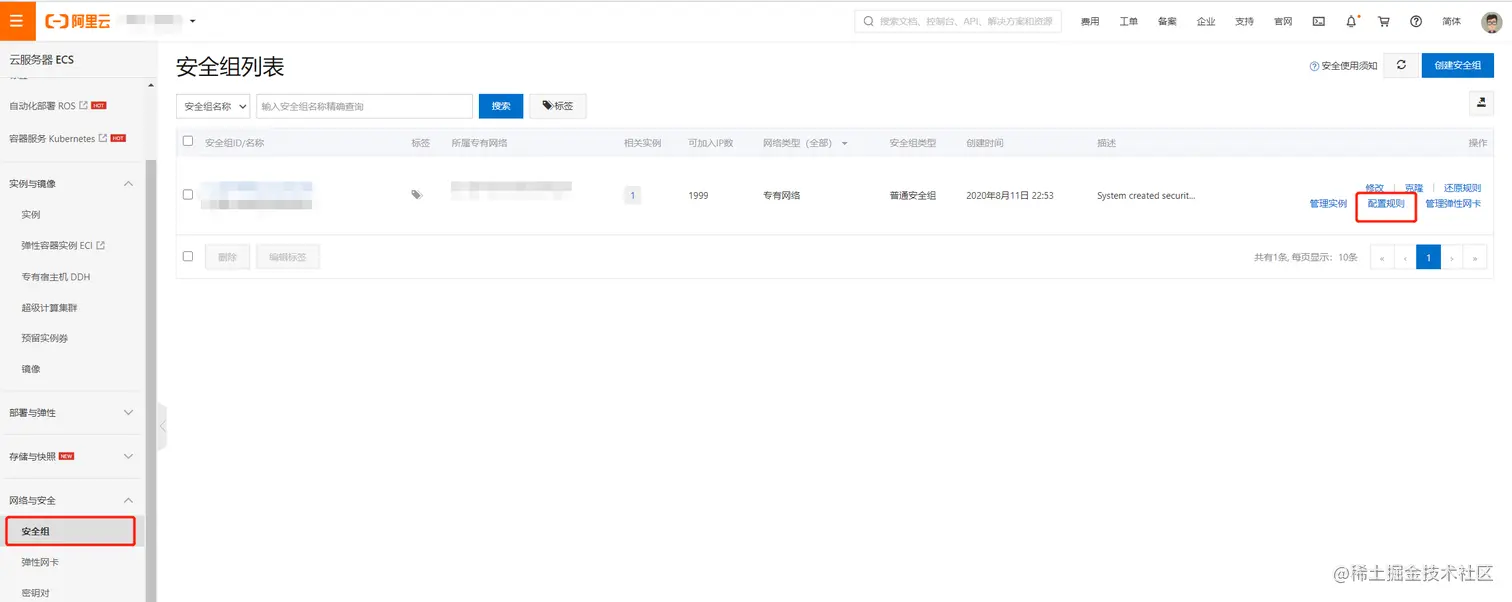Screen dimensions: 1512x602
Task: Click the 管理实例 link
Action: (1328, 204)
